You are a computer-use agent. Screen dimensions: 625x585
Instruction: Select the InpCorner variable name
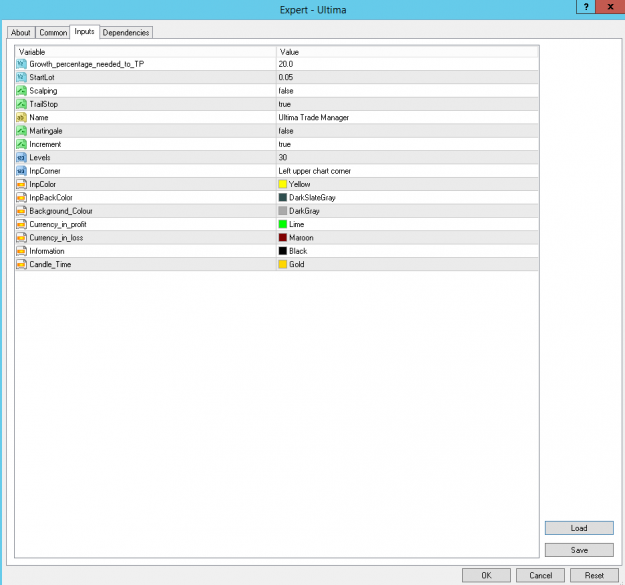tap(45, 171)
